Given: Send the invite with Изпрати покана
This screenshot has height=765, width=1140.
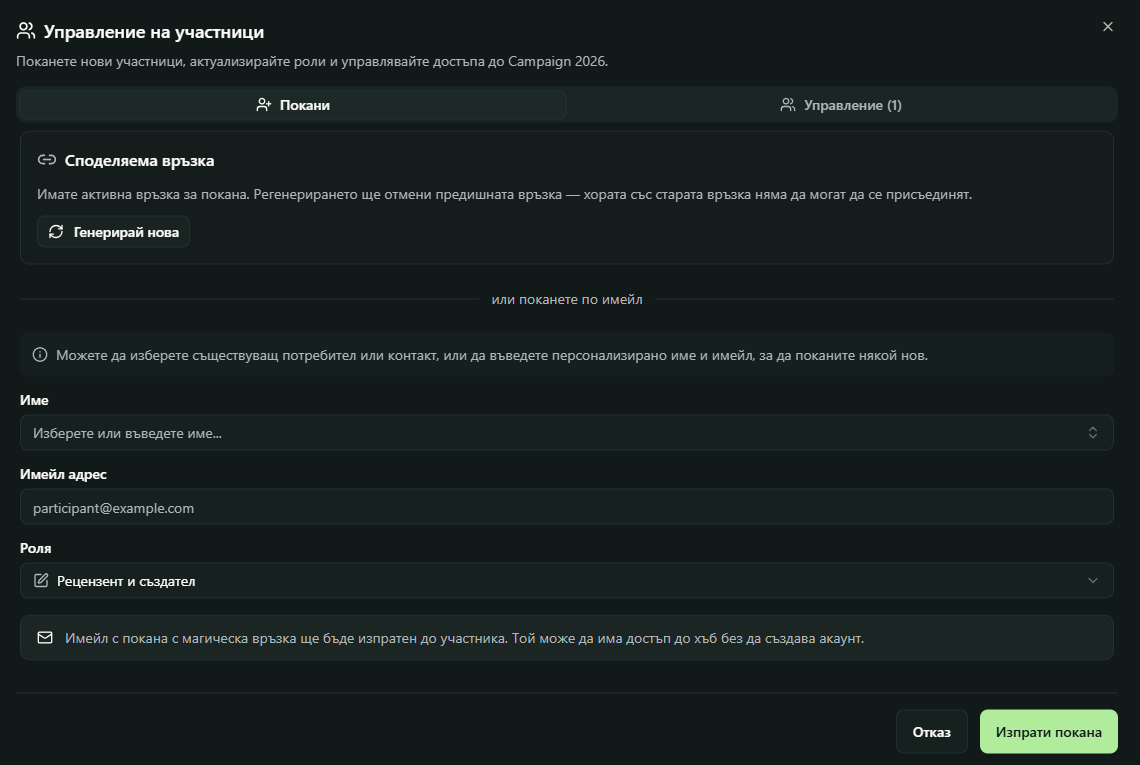Looking at the screenshot, I should tap(1048, 732).
